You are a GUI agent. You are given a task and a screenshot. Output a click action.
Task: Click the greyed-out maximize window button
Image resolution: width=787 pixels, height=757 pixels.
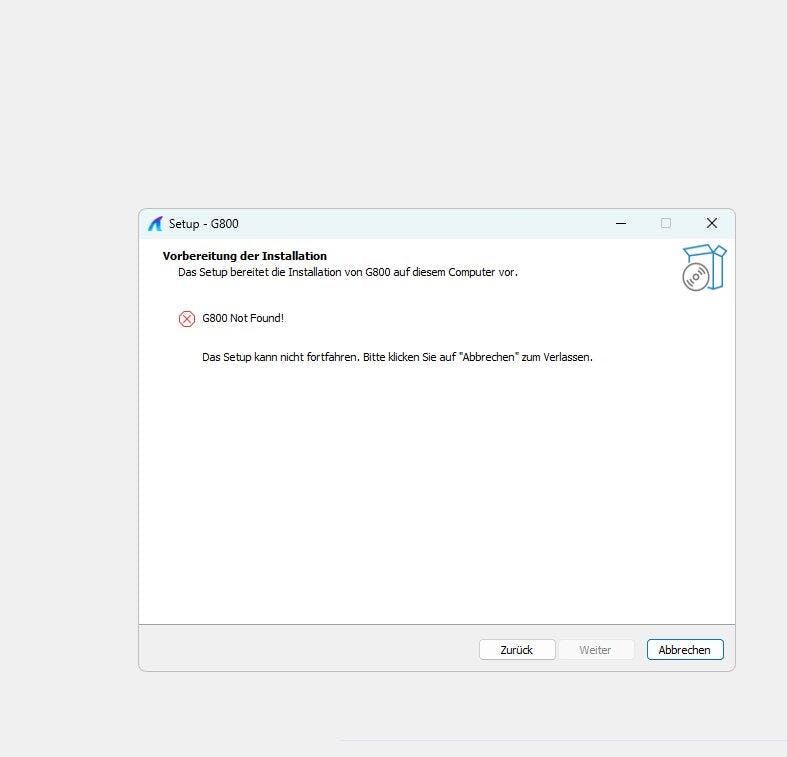click(666, 224)
